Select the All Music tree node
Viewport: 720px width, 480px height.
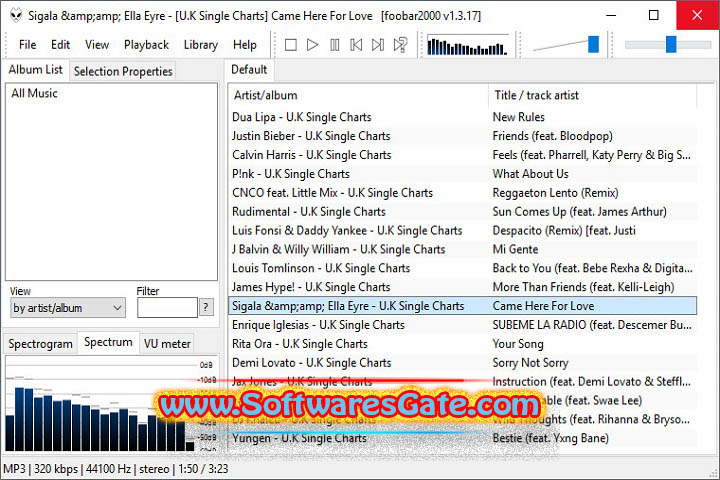(34, 93)
